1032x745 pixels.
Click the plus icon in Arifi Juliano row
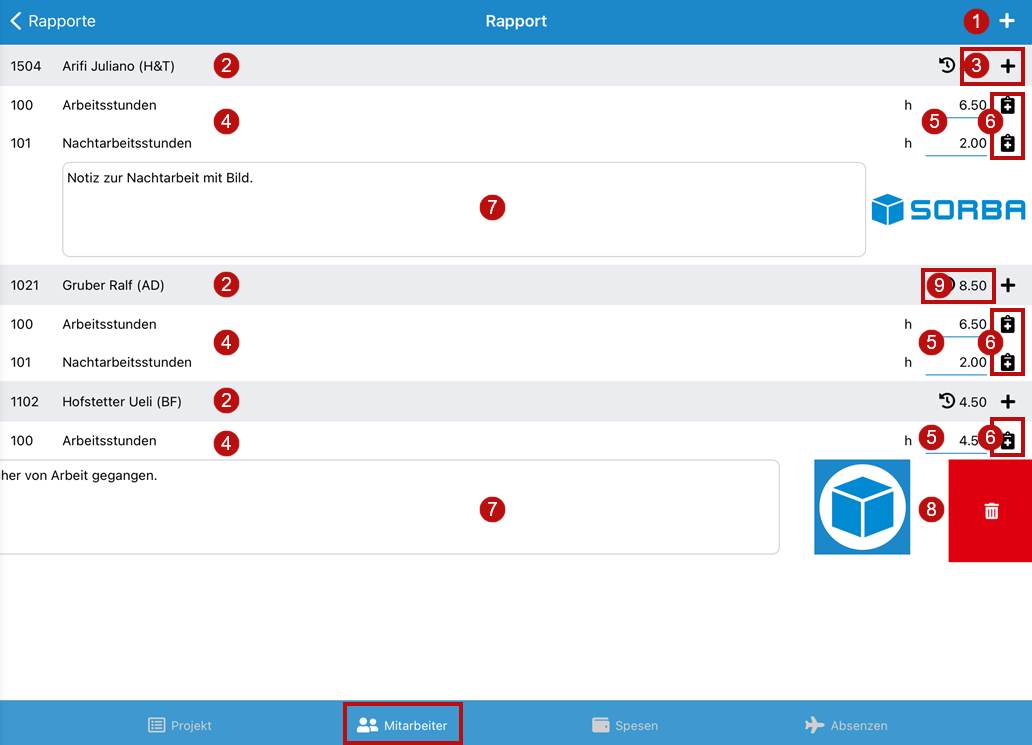(1007, 66)
